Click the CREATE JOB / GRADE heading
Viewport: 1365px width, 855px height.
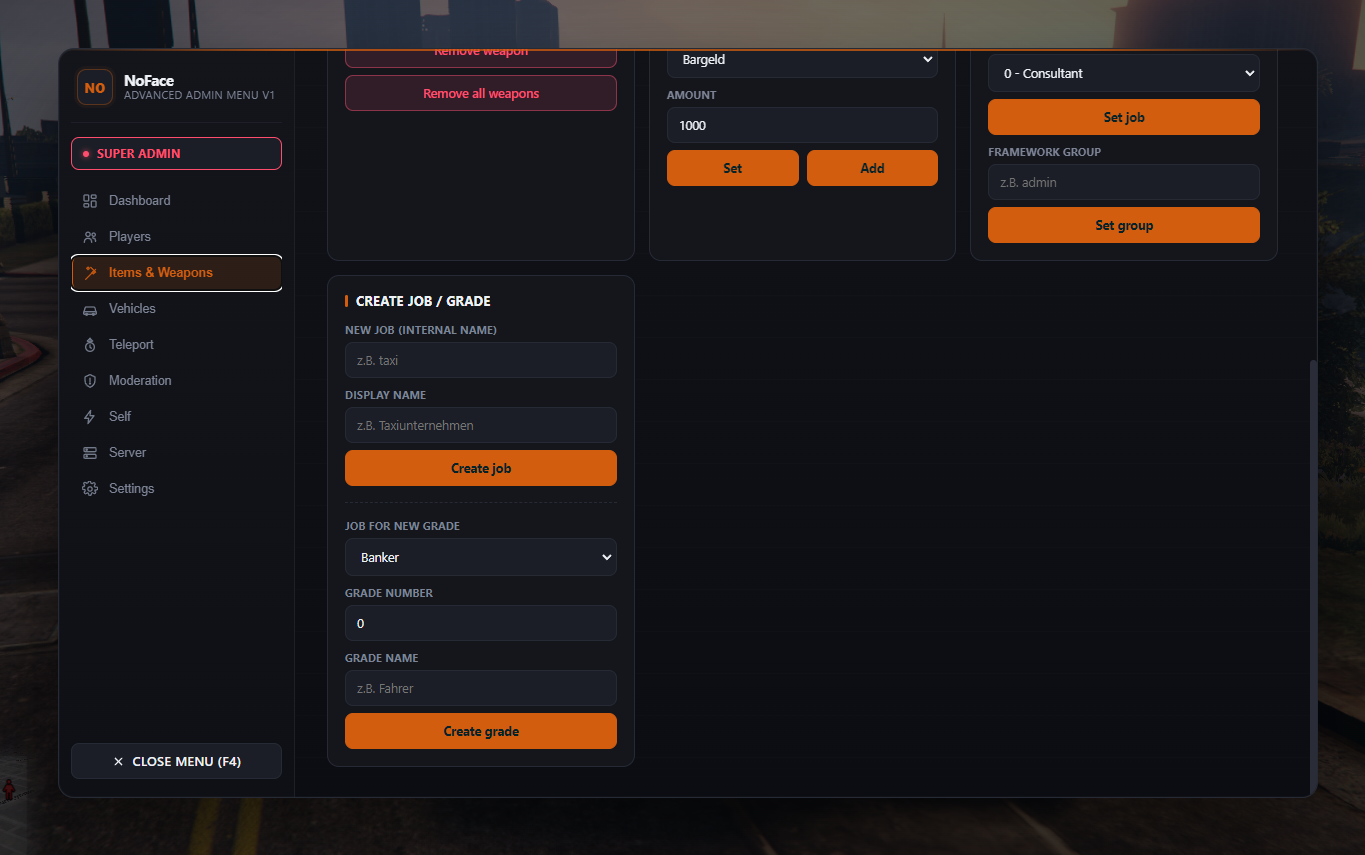(423, 301)
